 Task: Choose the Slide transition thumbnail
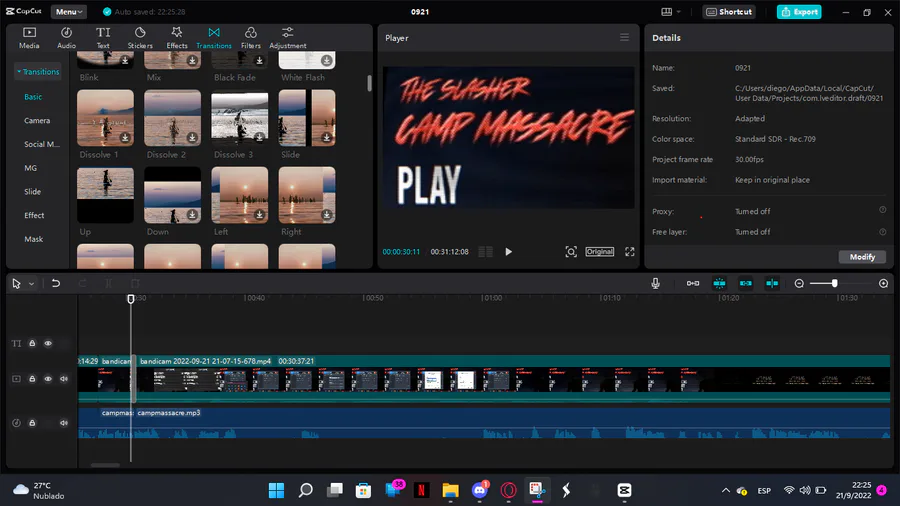tap(307, 118)
